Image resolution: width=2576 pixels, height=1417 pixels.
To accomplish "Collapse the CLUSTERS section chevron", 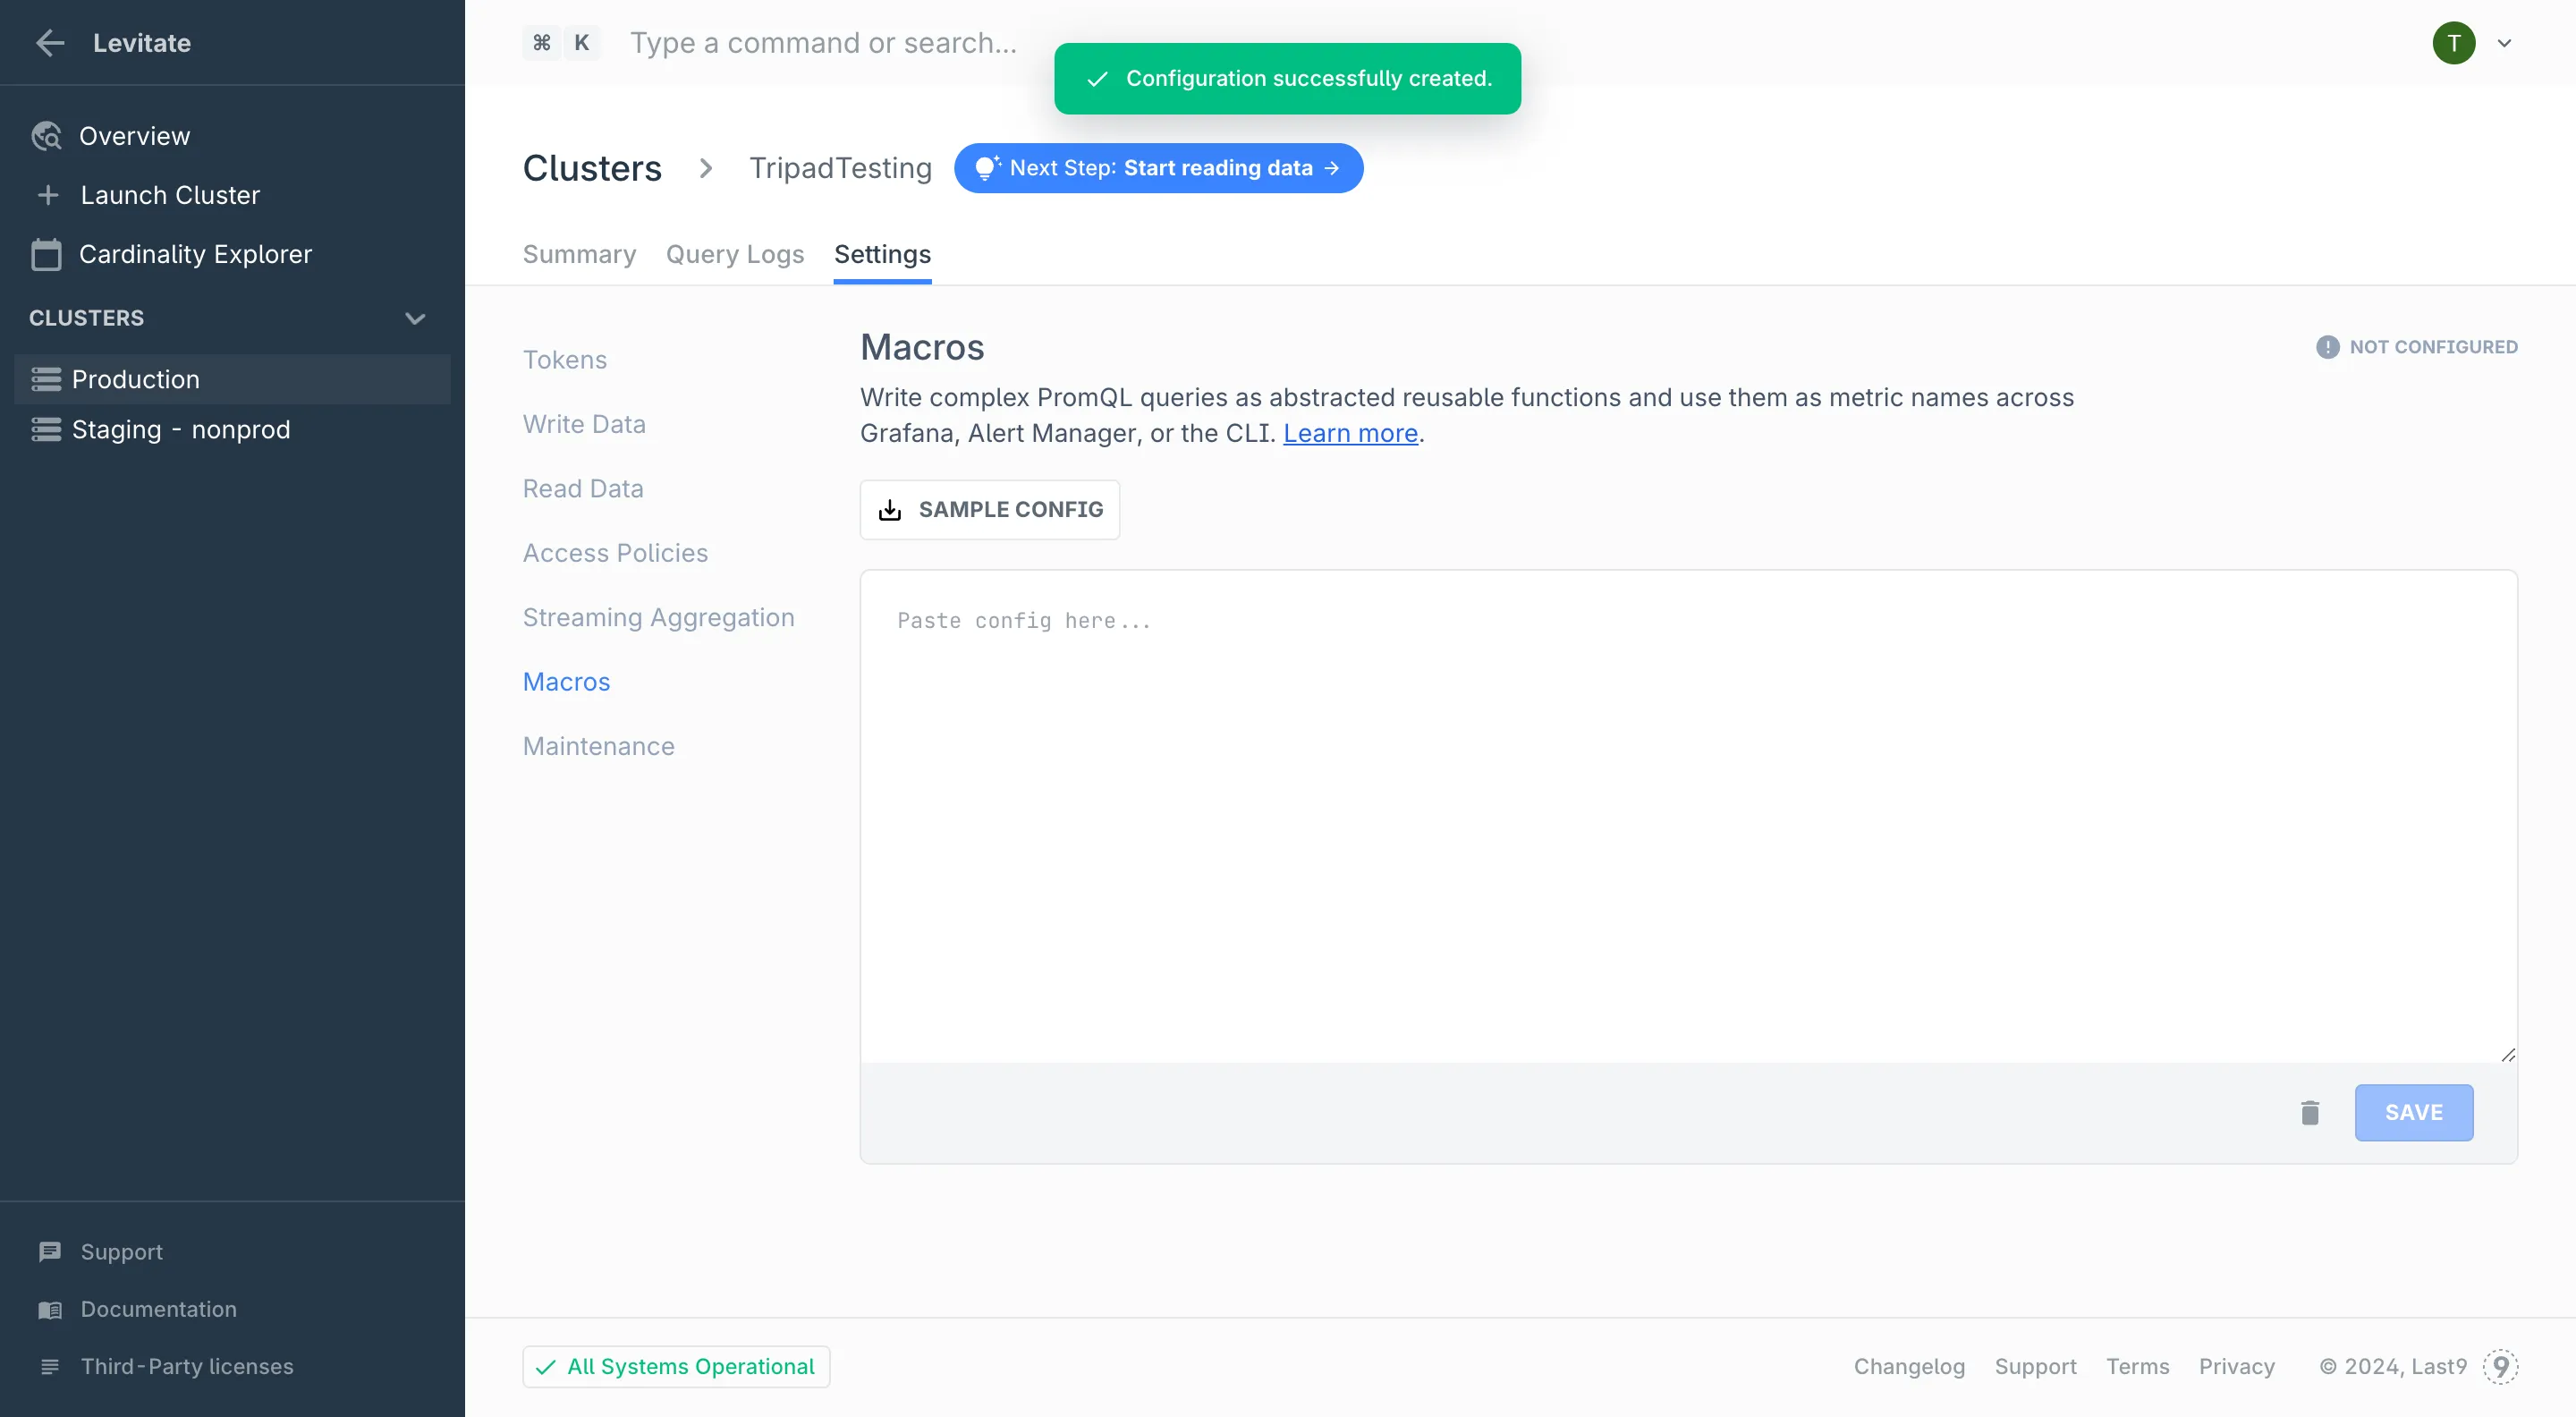I will click(x=415, y=318).
